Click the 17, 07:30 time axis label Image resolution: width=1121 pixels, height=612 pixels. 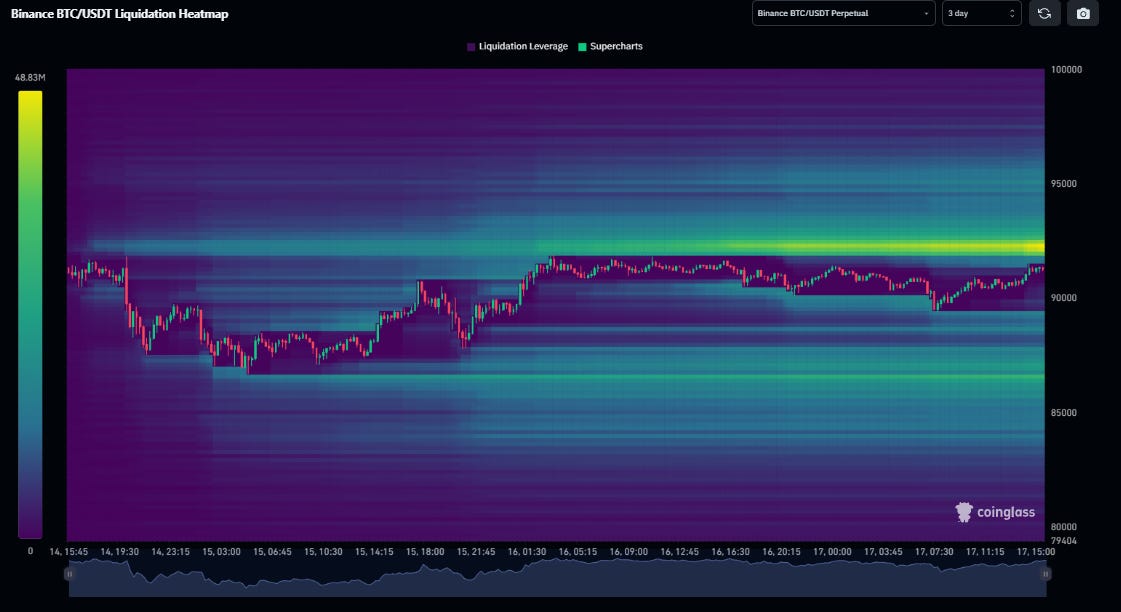(934, 552)
